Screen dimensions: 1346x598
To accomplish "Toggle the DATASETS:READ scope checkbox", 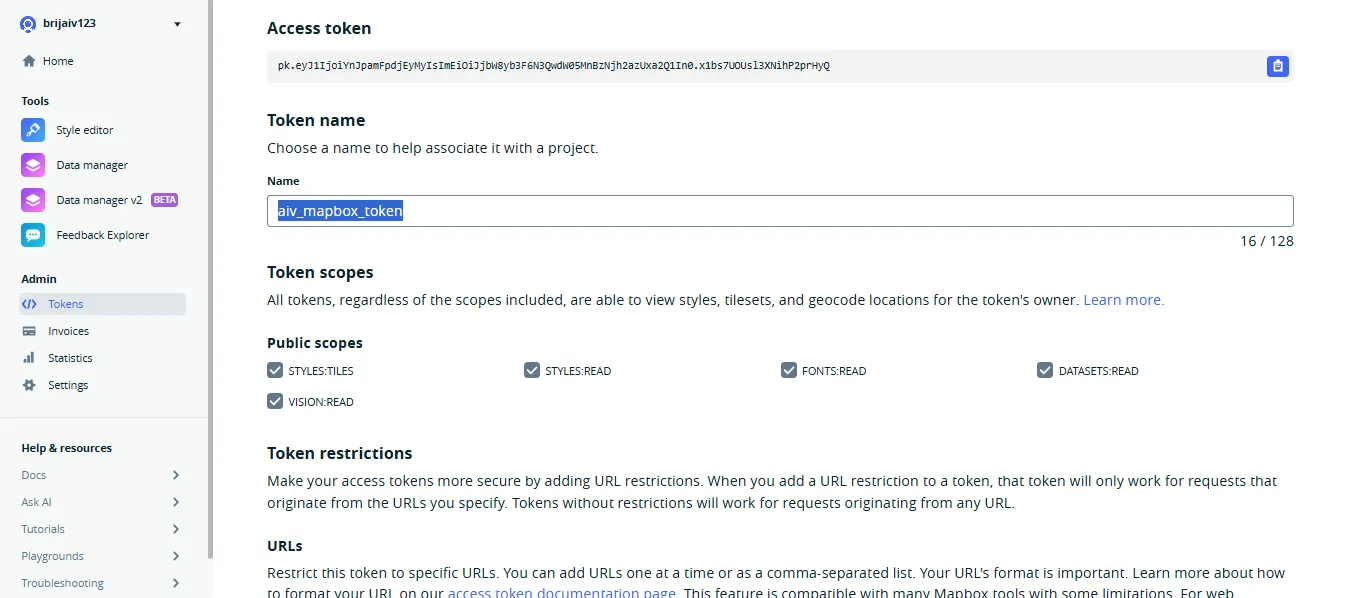I will (x=1045, y=371).
